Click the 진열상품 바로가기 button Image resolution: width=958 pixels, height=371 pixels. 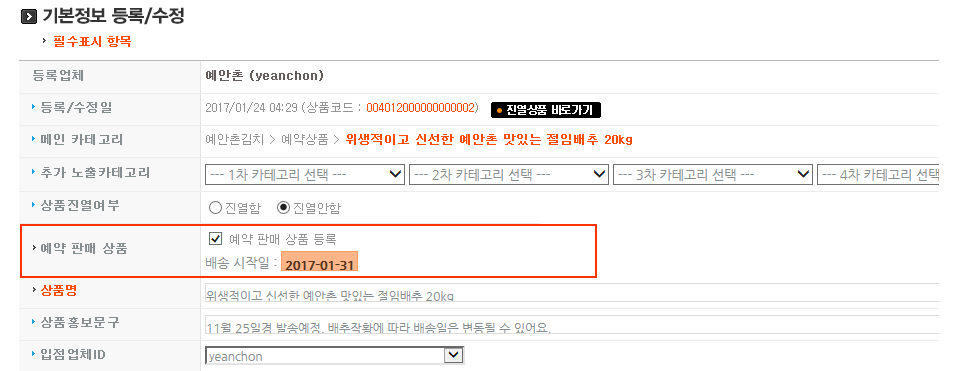pos(546,110)
